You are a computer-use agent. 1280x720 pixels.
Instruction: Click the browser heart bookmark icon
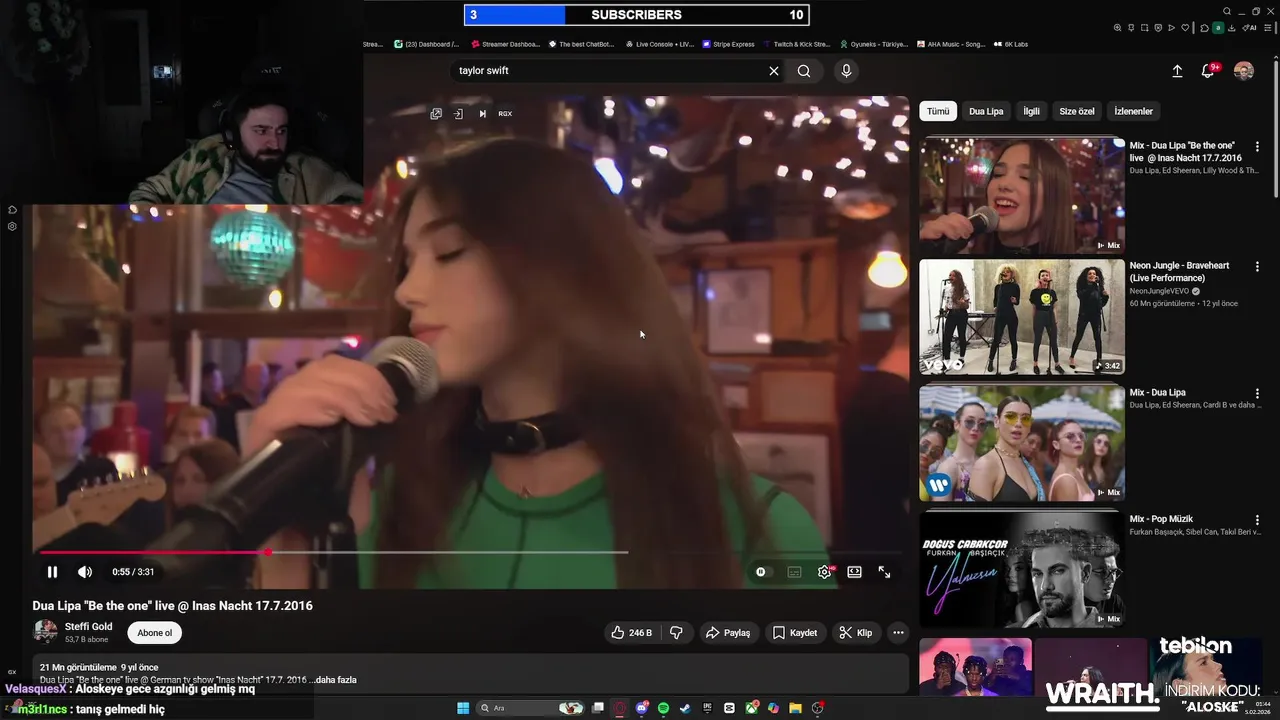tap(1185, 28)
